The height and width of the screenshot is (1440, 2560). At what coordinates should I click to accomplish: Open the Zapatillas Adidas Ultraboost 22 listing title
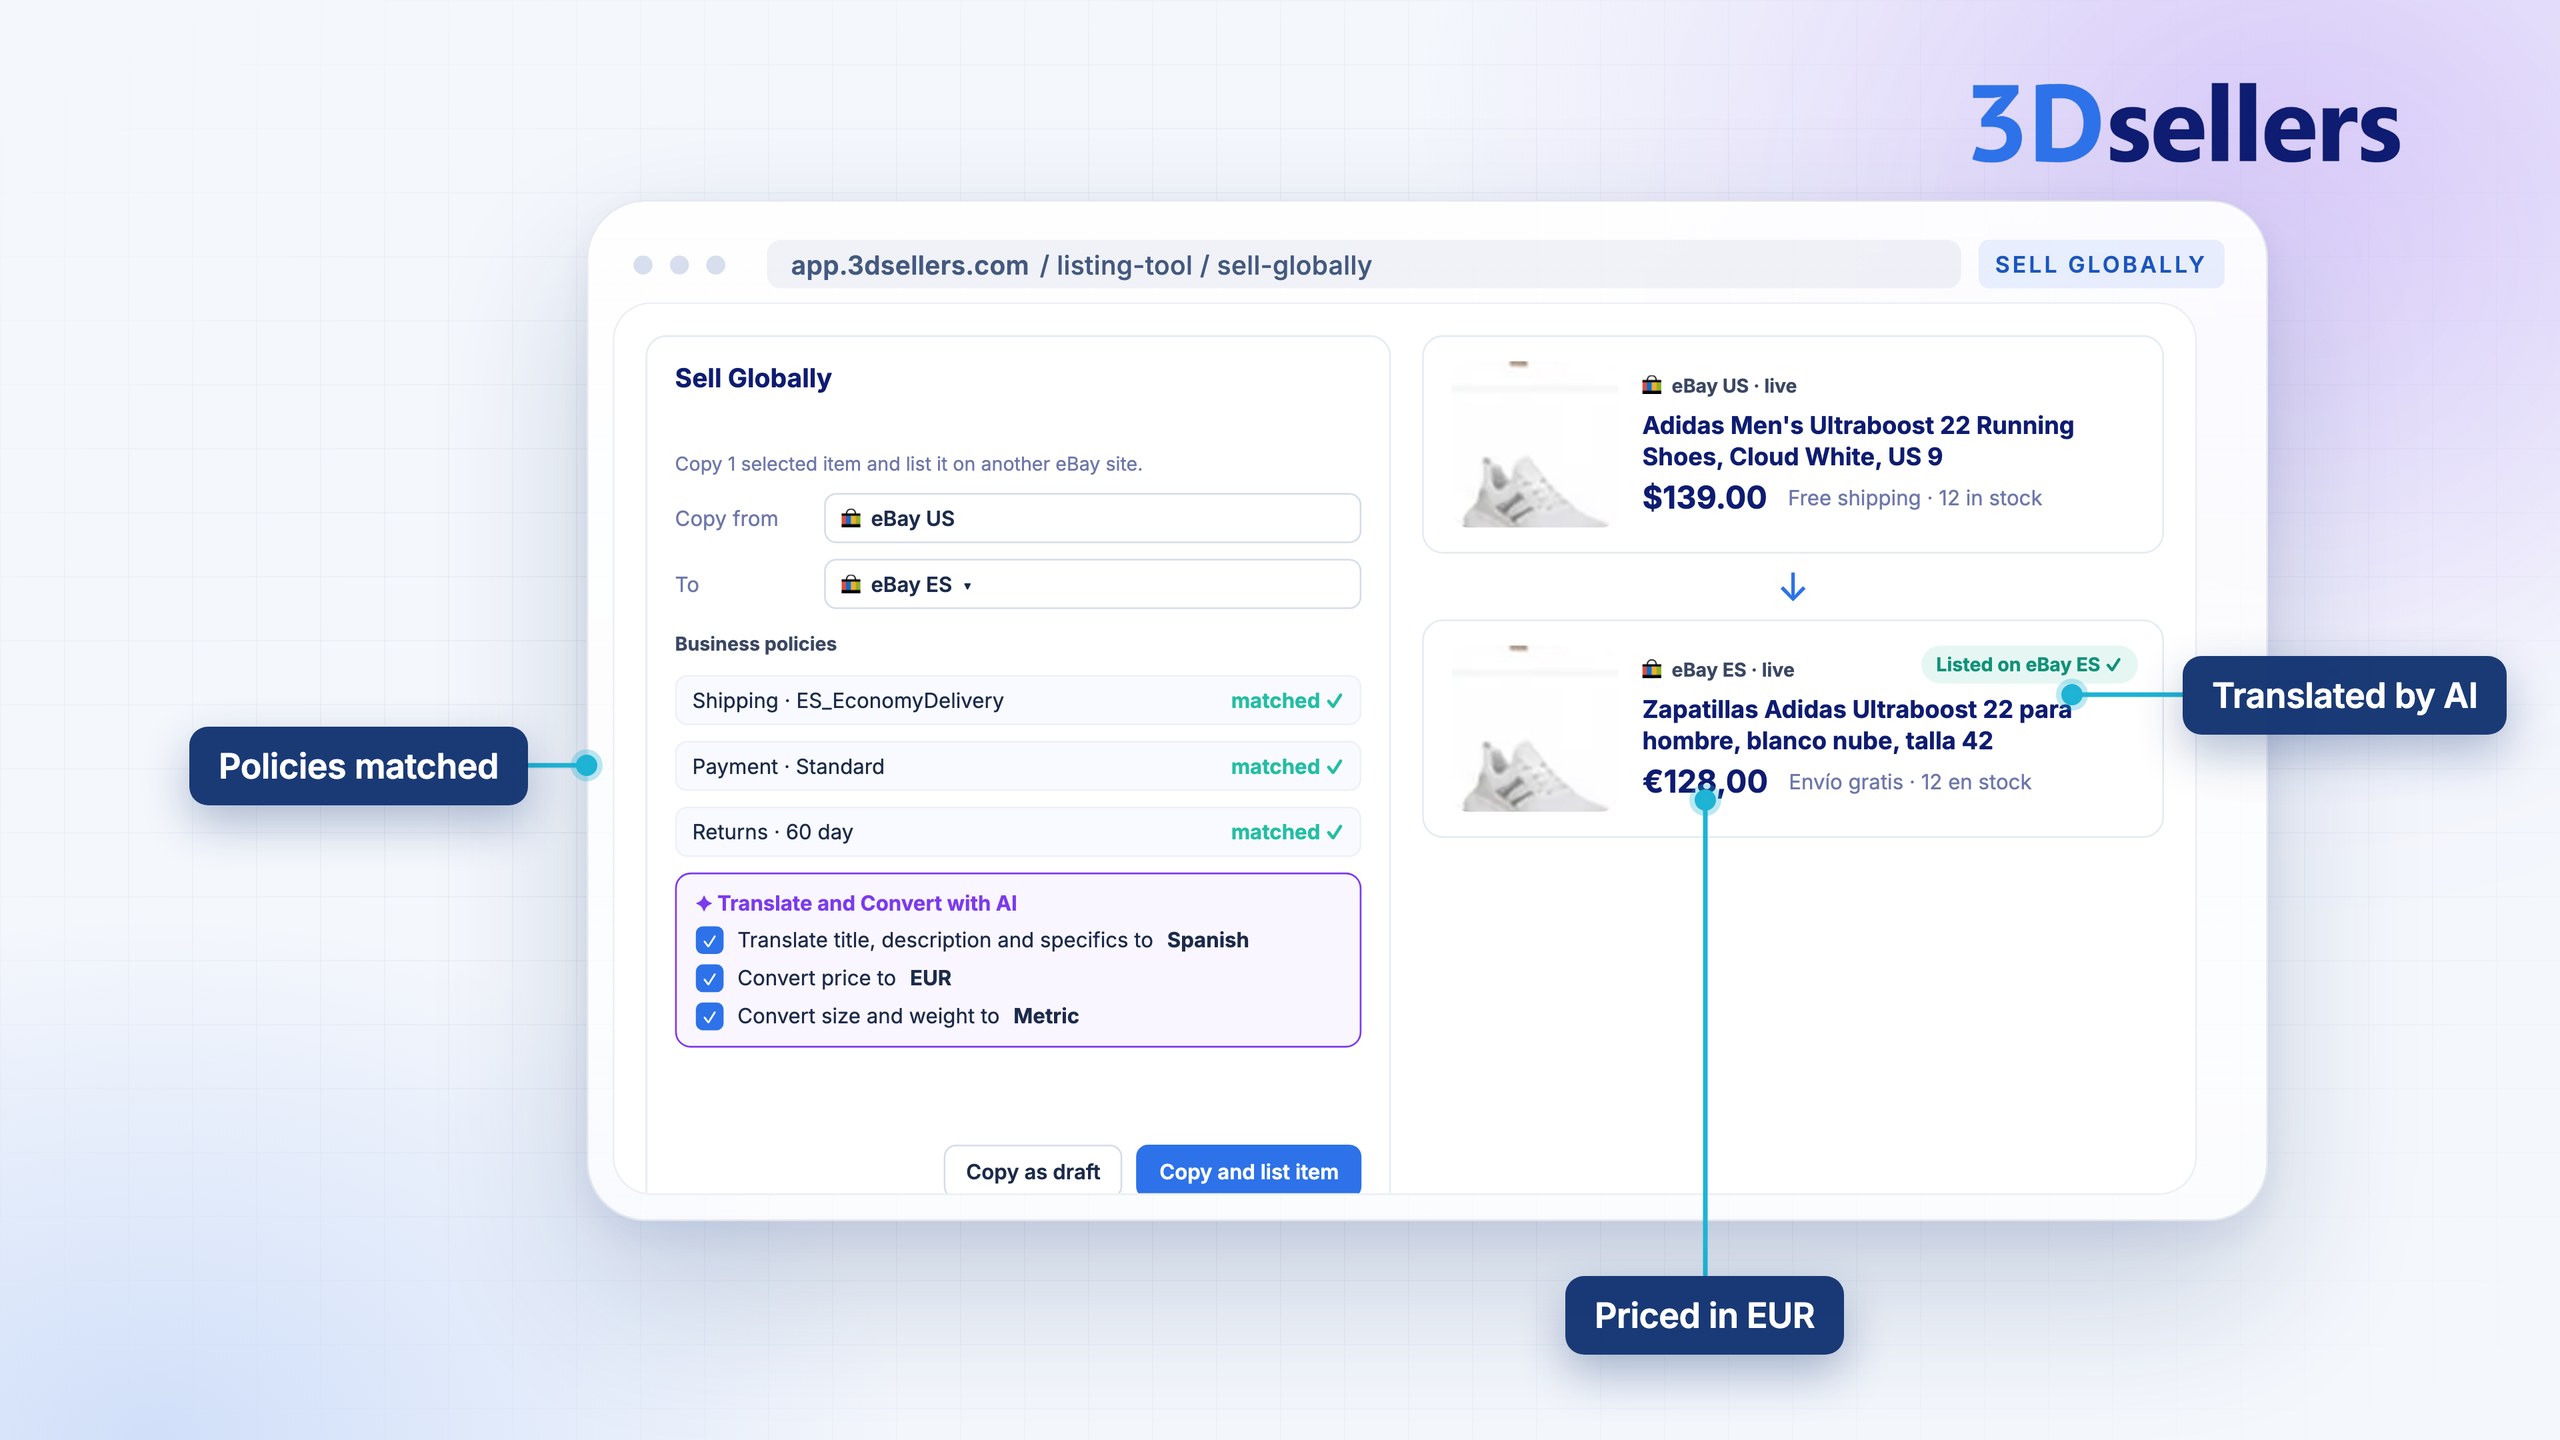(1856, 725)
